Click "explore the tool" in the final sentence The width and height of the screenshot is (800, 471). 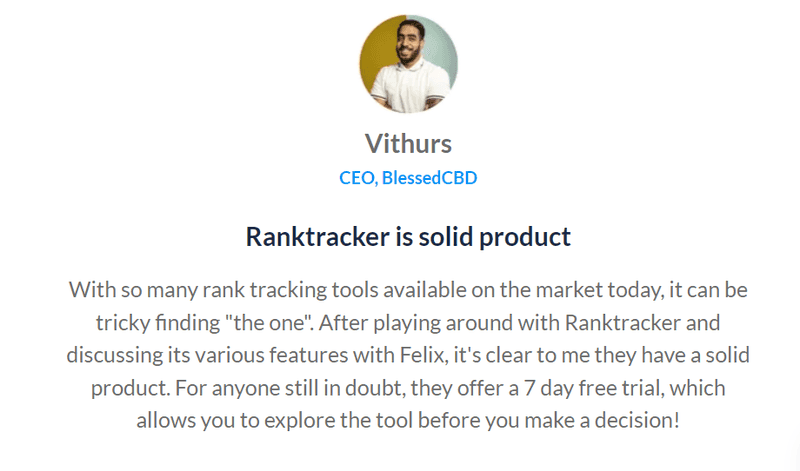pos(339,420)
